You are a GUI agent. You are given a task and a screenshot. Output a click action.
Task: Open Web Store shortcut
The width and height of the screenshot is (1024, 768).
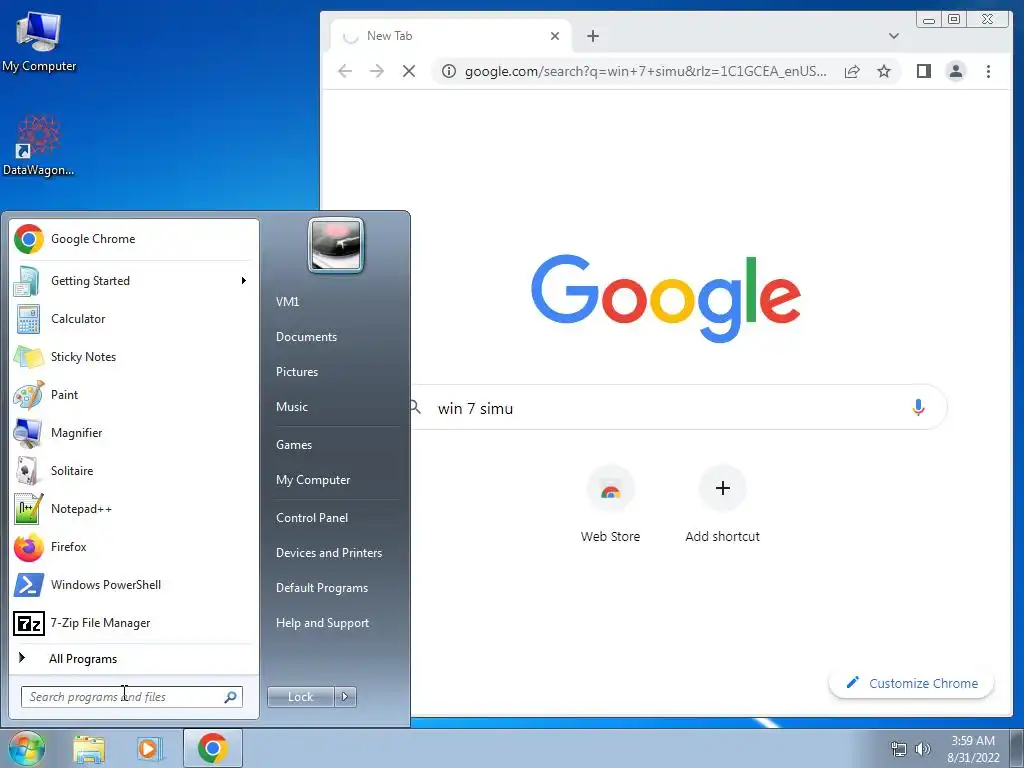tap(611, 505)
